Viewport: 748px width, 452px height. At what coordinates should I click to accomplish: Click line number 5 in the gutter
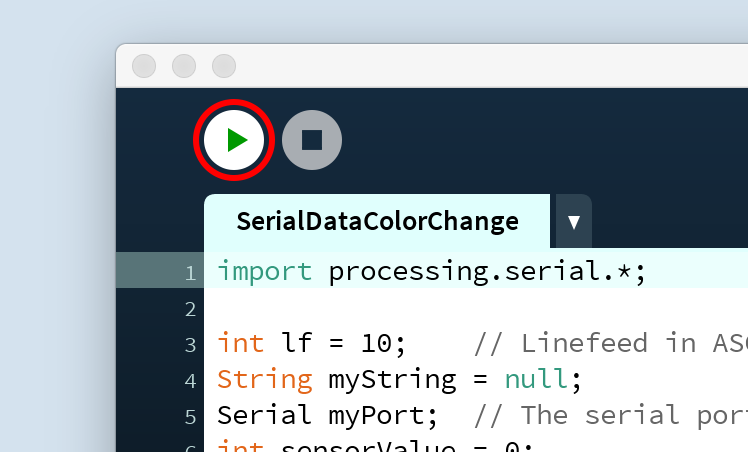pos(191,417)
